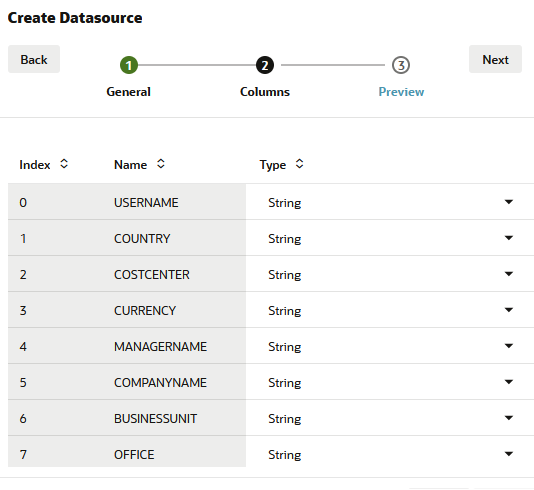This screenshot has height=490, width=534.
Task: Expand type dropdown for CURRENCY row
Action: [509, 310]
